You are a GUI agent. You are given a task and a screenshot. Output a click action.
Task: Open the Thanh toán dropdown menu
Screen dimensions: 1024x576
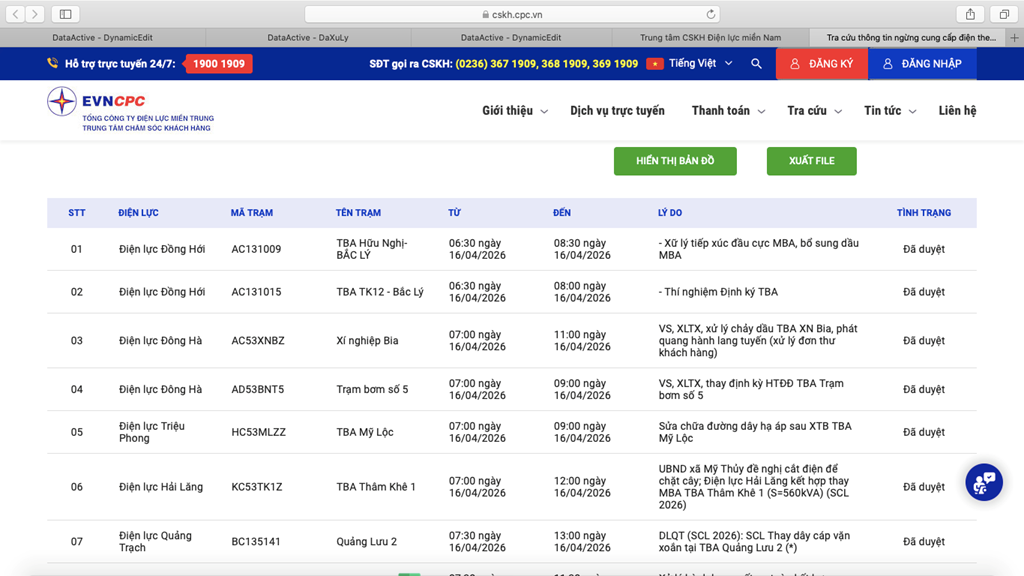pyautogui.click(x=727, y=111)
